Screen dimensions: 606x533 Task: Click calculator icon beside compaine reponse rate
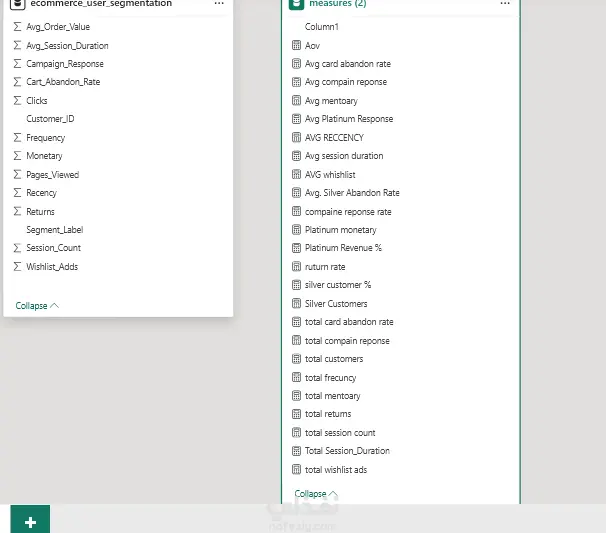(296, 211)
